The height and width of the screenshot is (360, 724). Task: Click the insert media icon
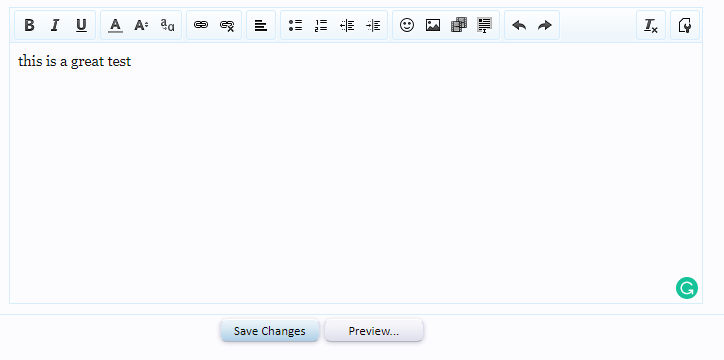point(459,25)
